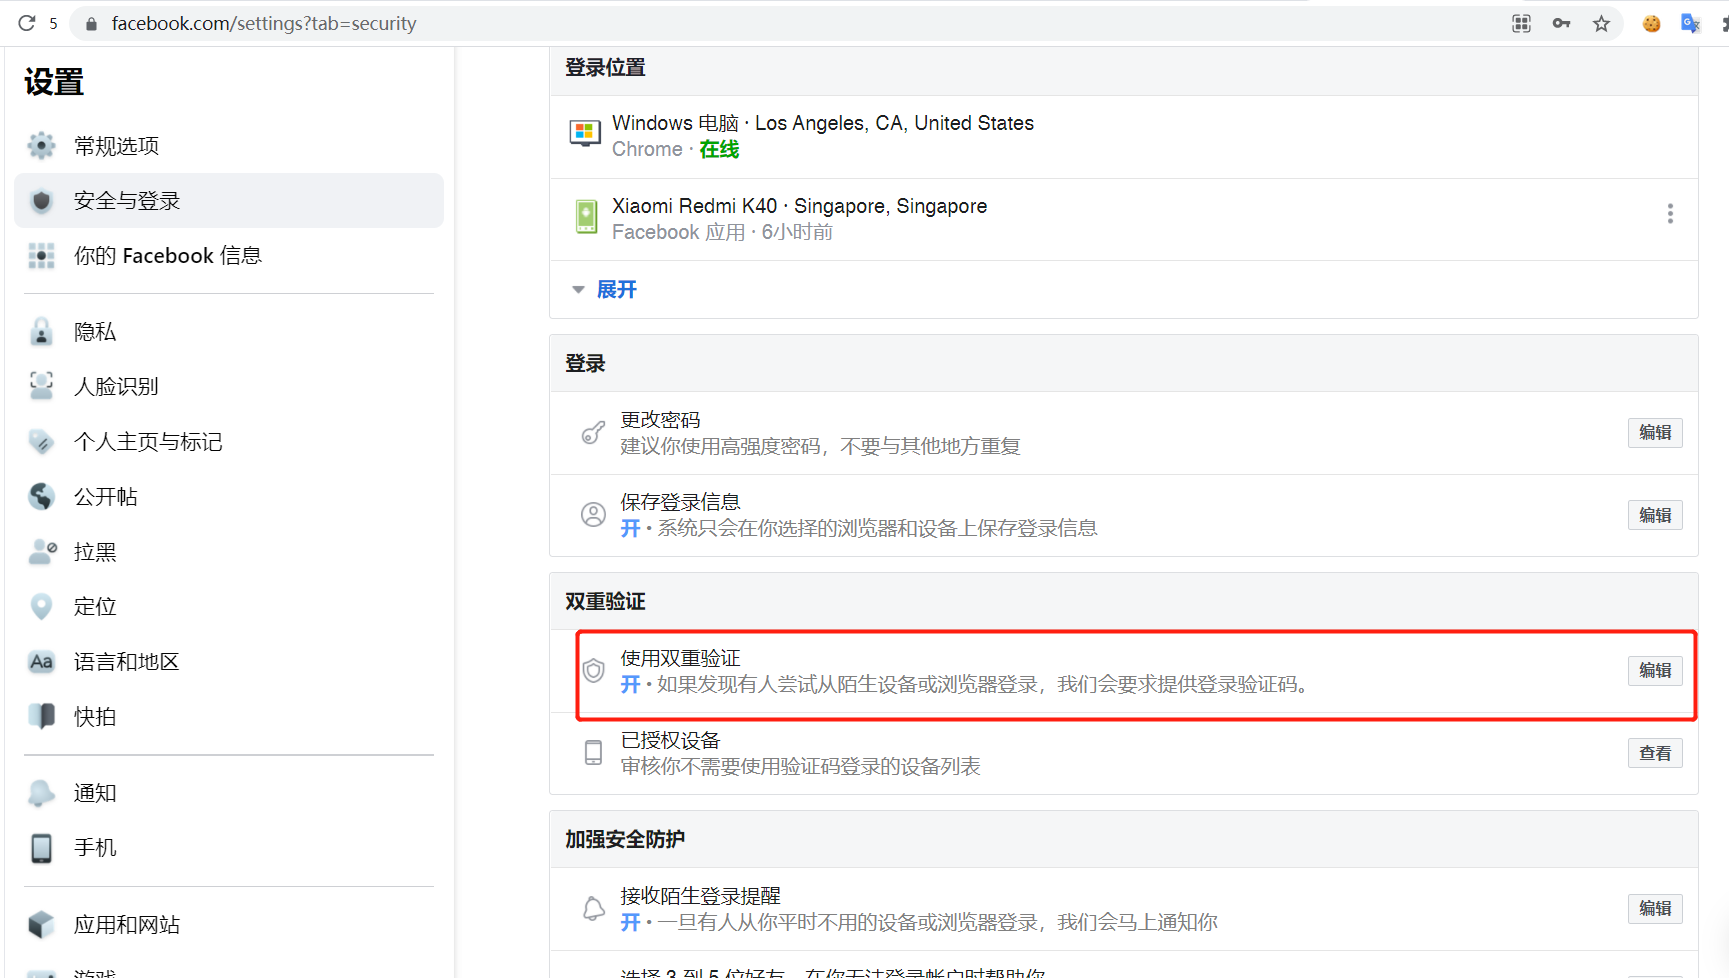This screenshot has width=1729, height=978.
Task: Select the 更改密码 row title
Action: coord(660,420)
